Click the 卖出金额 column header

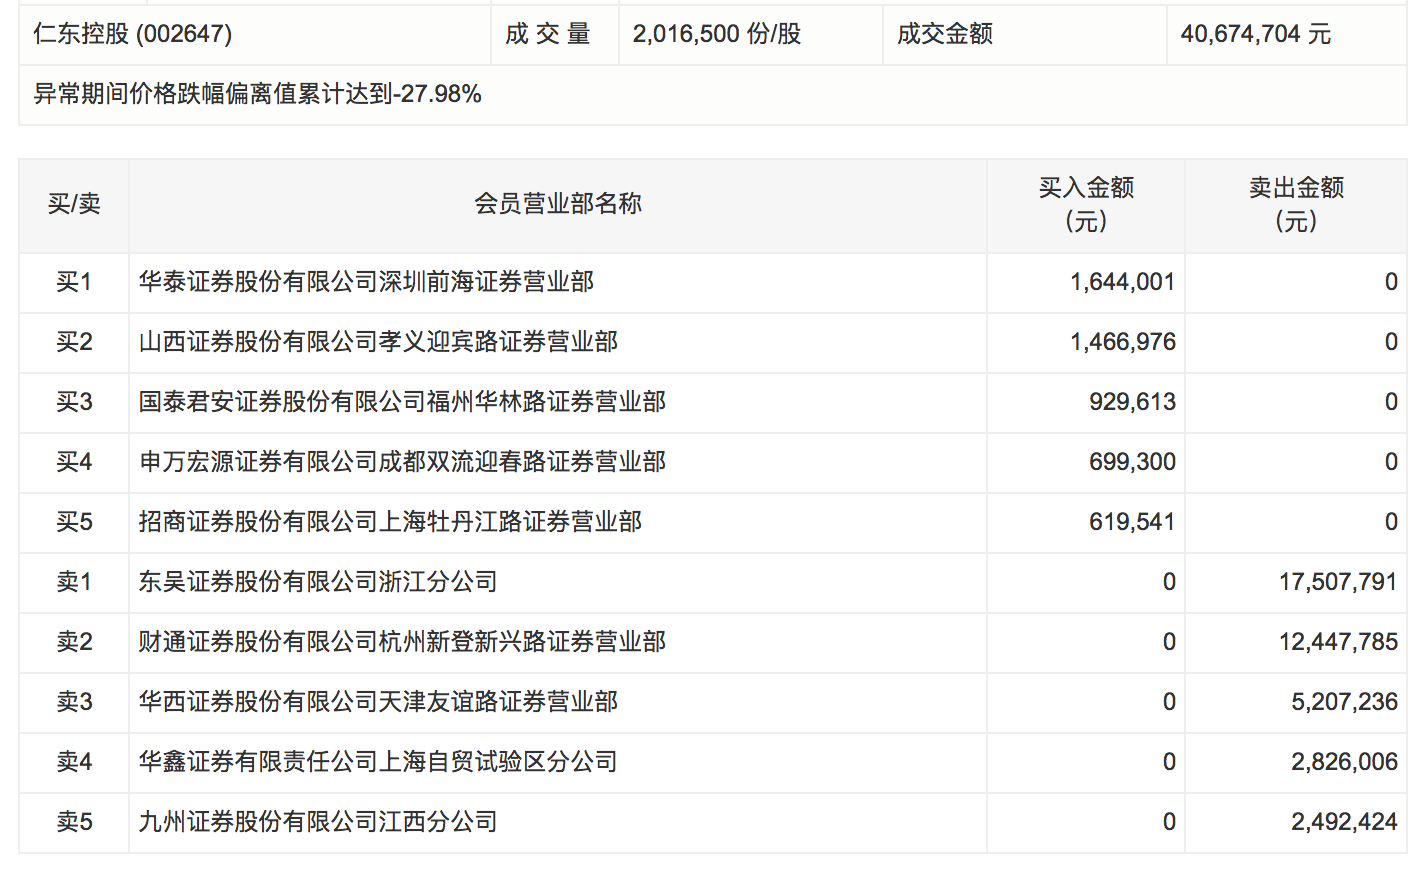1296,204
